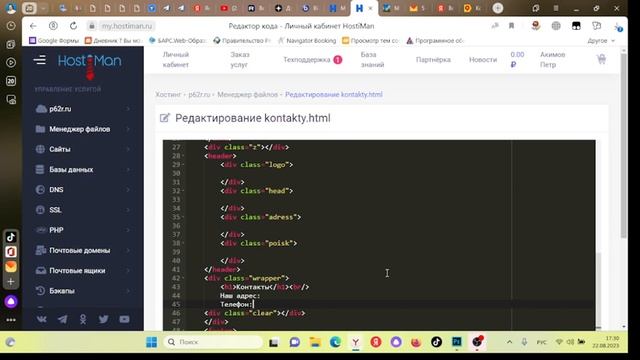Viewport: 640px width, 360px height.
Task: Open Почтовые ящики in sidebar
Action: coord(77,271)
